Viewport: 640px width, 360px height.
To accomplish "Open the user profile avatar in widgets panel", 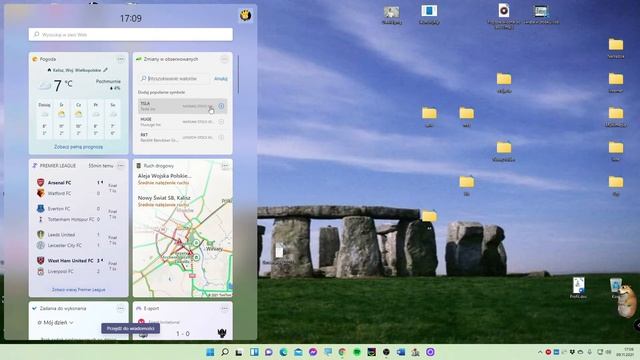I will tap(245, 16).
